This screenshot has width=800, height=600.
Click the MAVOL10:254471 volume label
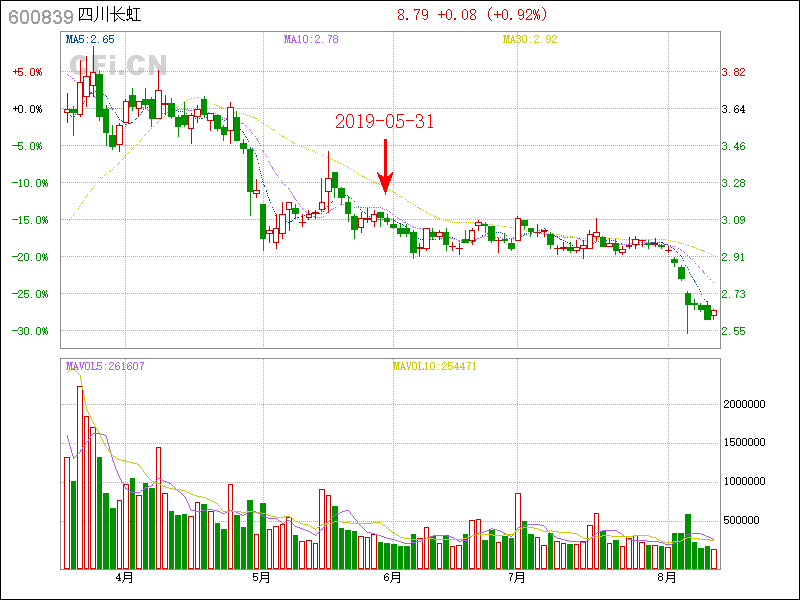coord(434,366)
